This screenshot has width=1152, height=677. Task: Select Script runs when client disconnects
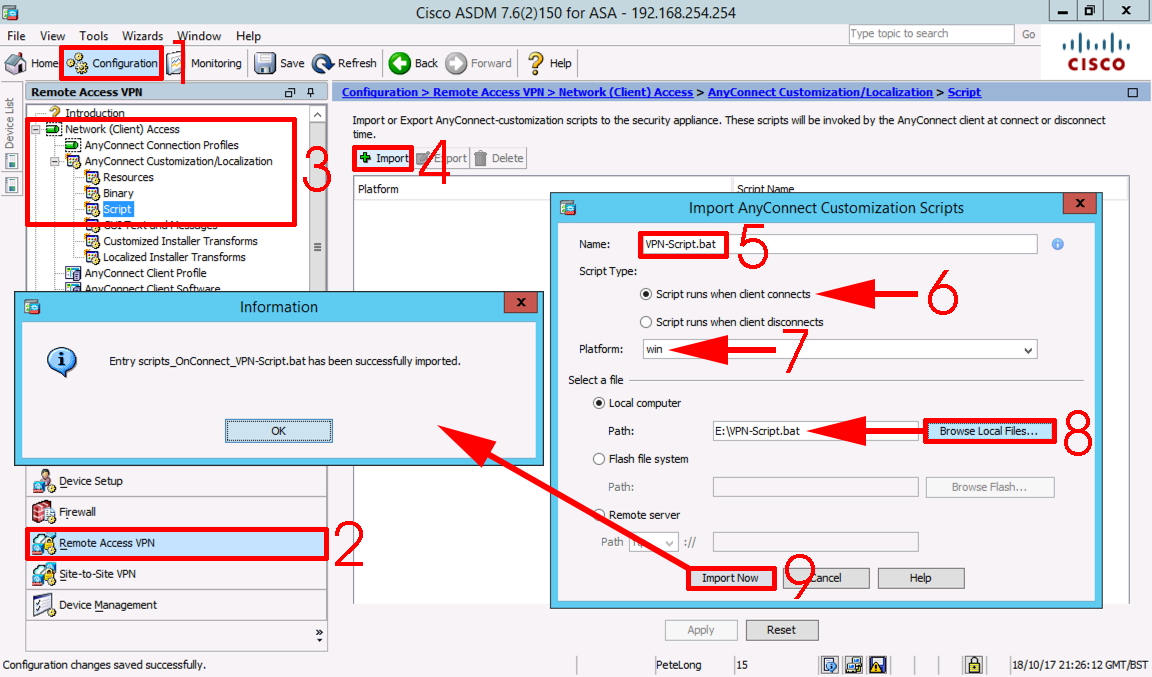pos(646,322)
